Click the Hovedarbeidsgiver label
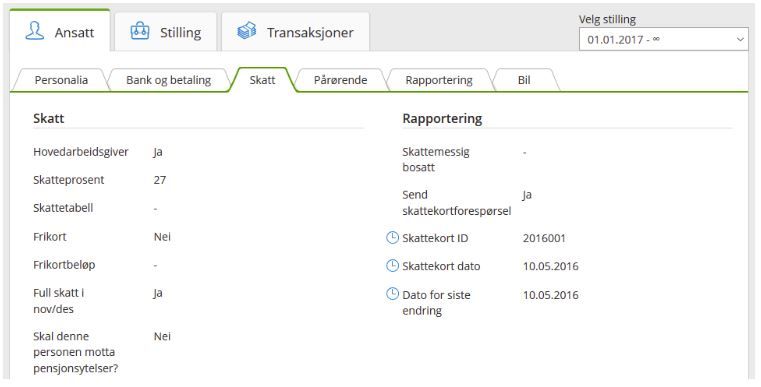This screenshot has height=387, width=761. tap(81, 151)
